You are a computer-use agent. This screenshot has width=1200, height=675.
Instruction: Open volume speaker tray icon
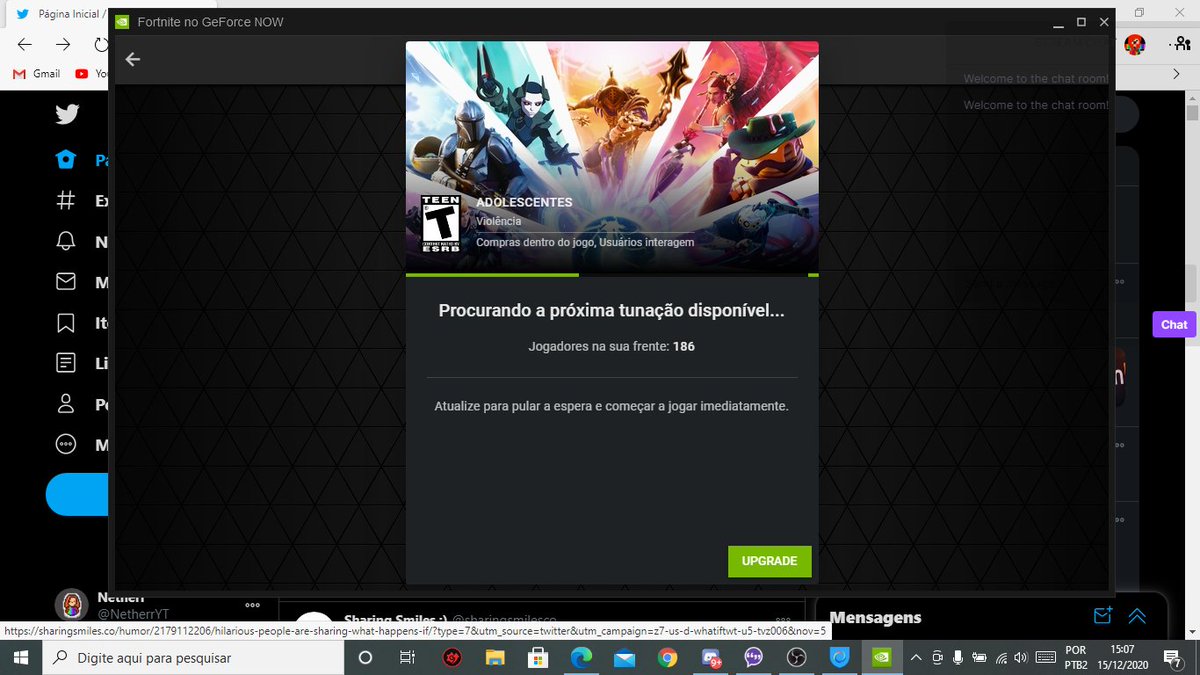coord(1020,658)
